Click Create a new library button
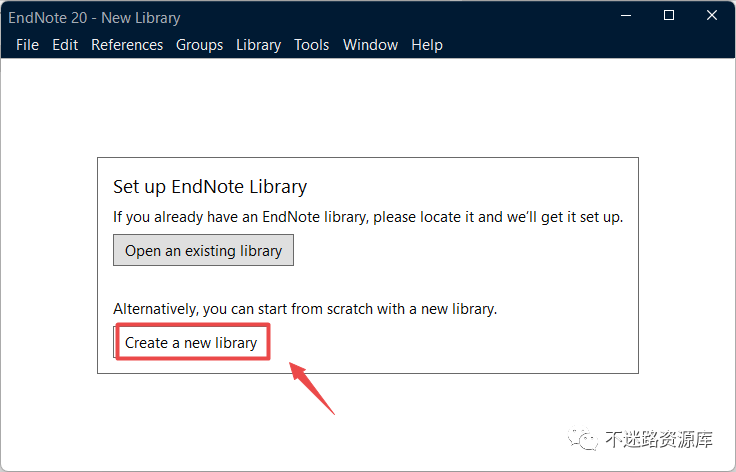 [191, 343]
